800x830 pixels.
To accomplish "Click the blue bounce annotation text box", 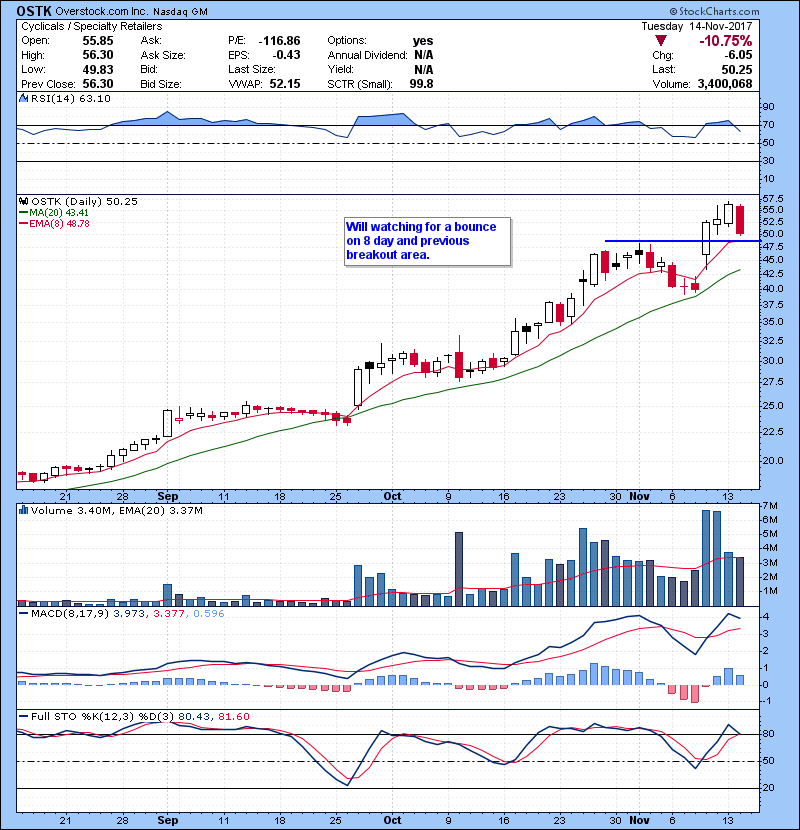I will (427, 241).
